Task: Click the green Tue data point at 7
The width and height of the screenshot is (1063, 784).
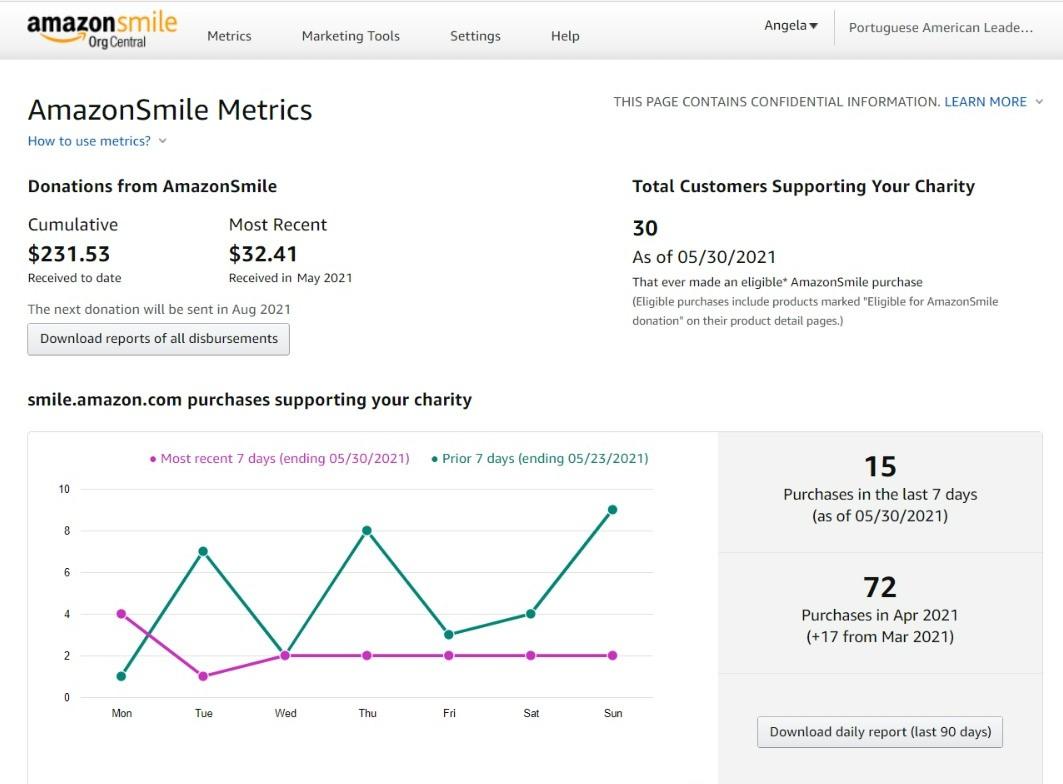Action: click(x=203, y=551)
